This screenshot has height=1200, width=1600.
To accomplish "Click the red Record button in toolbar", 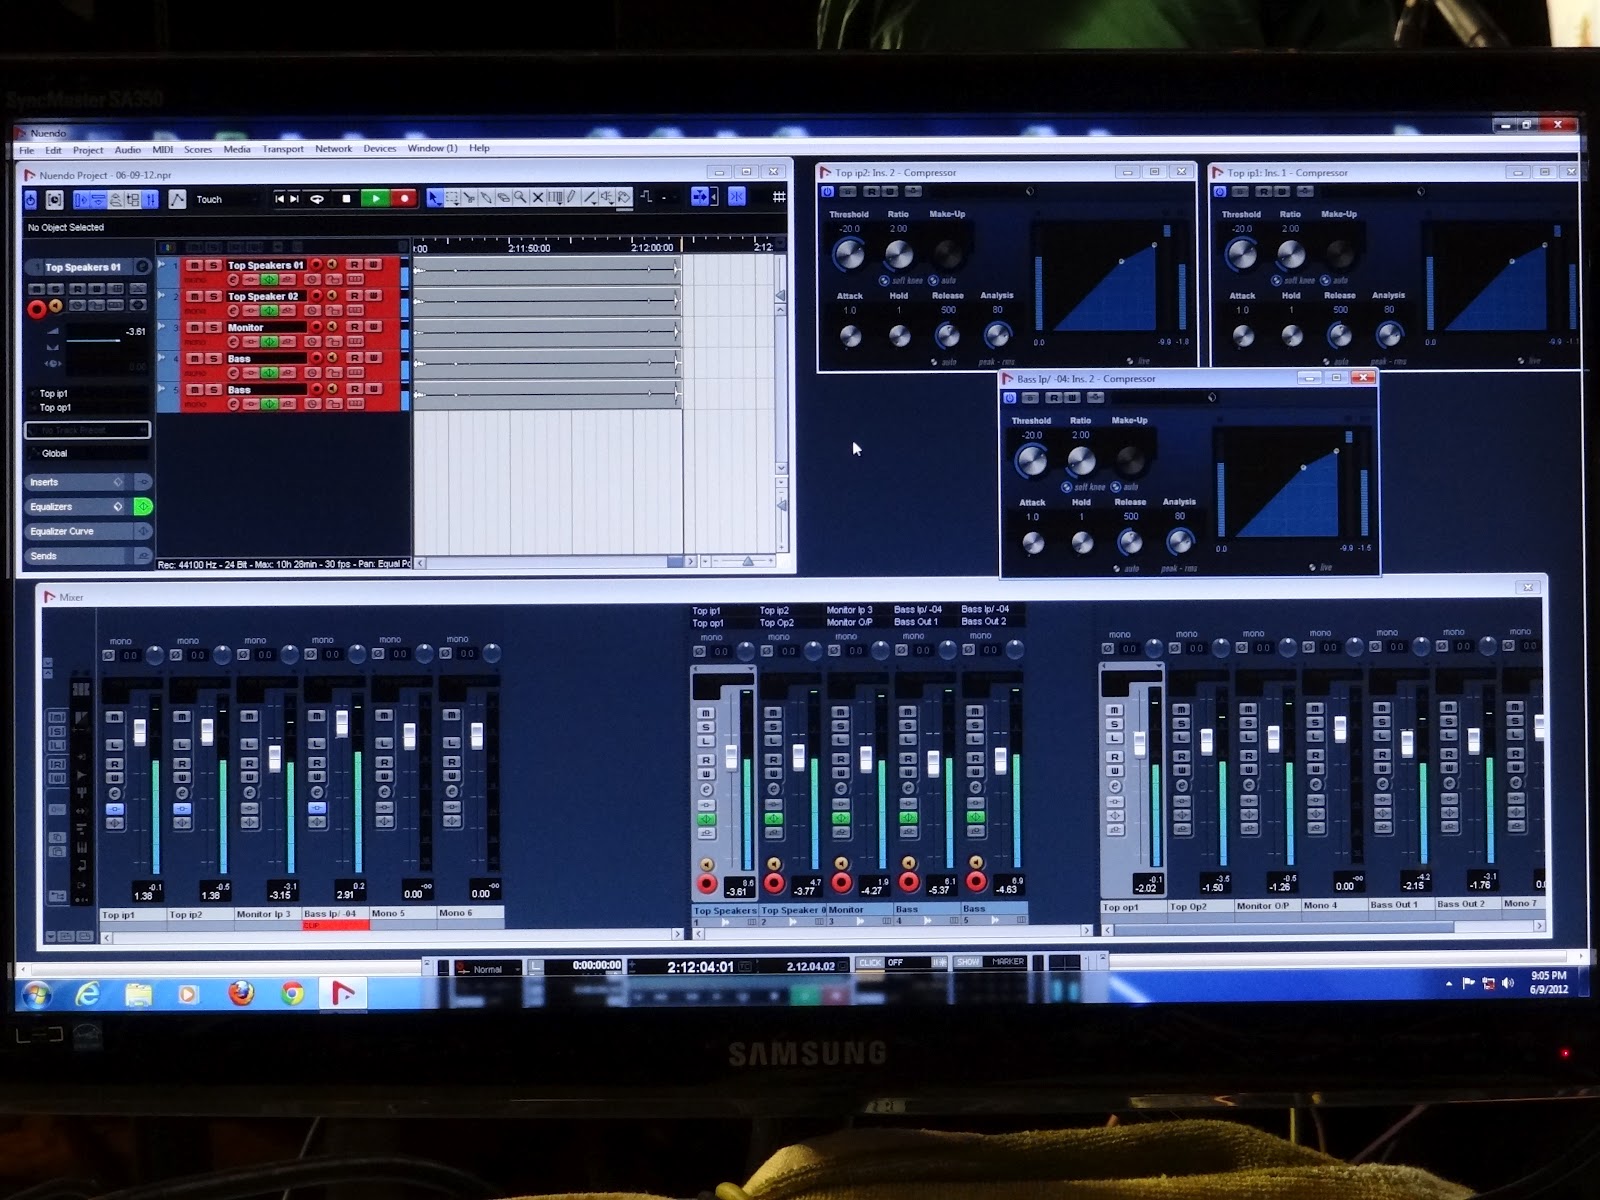I will (x=404, y=199).
